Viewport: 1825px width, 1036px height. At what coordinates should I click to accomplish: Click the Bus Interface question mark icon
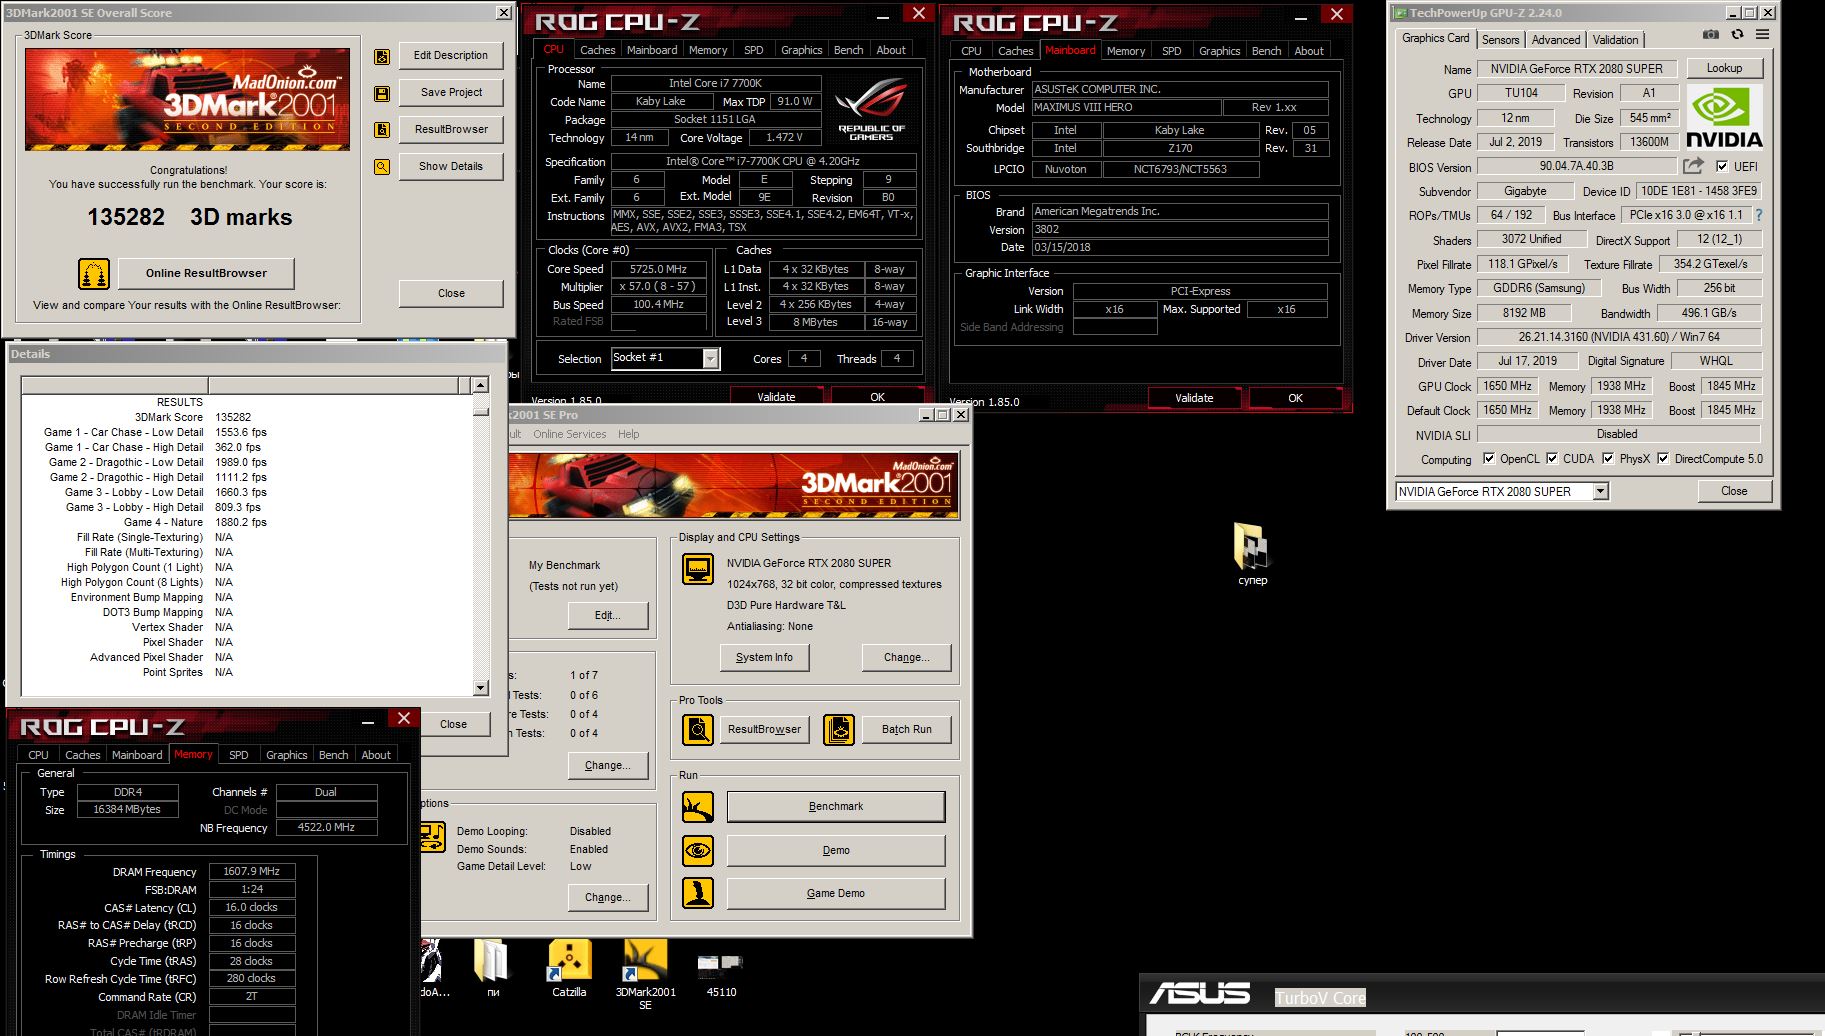[x=1759, y=215]
